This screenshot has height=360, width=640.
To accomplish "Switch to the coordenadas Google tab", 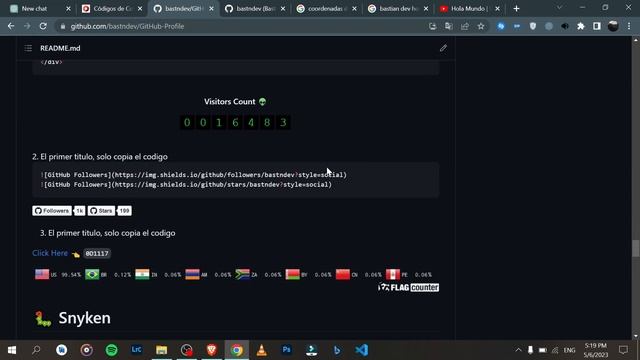I will (327, 9).
